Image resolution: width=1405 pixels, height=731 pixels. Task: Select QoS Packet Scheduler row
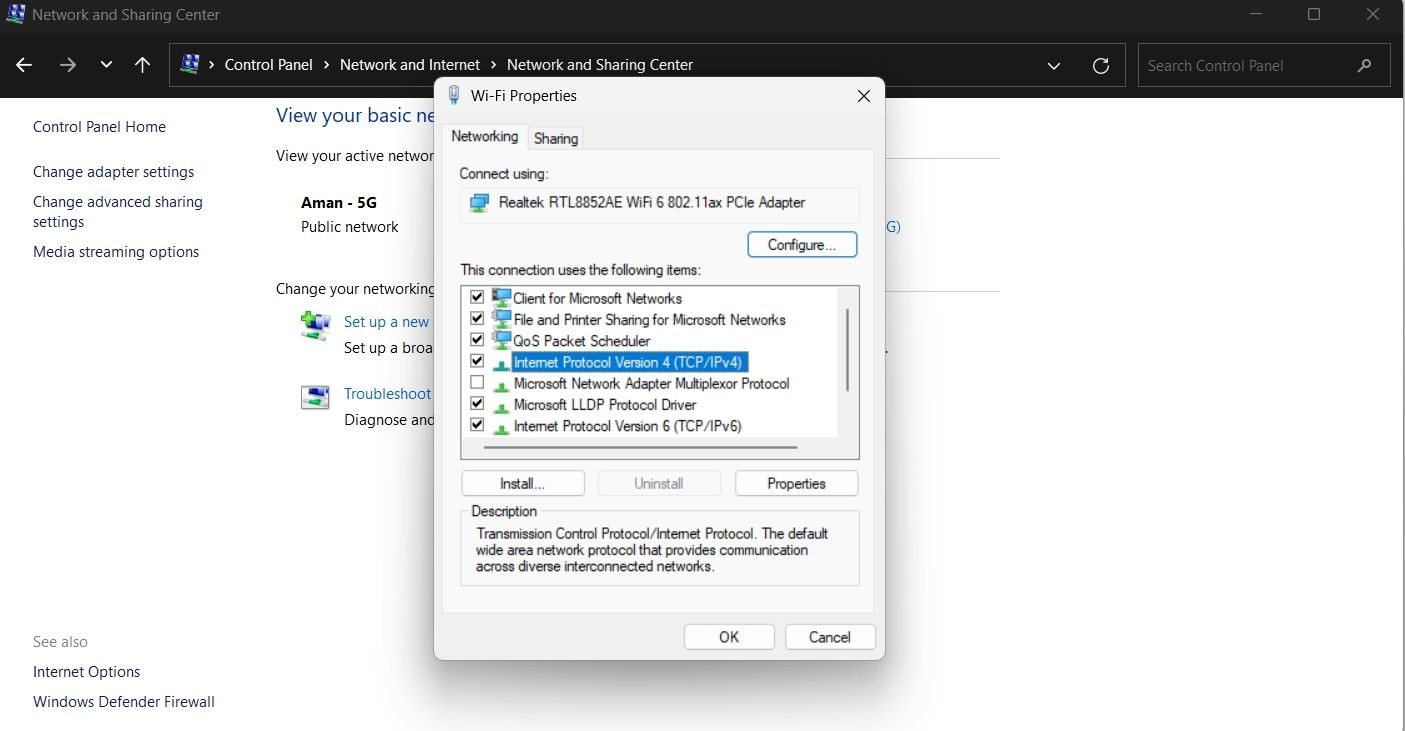(x=582, y=341)
